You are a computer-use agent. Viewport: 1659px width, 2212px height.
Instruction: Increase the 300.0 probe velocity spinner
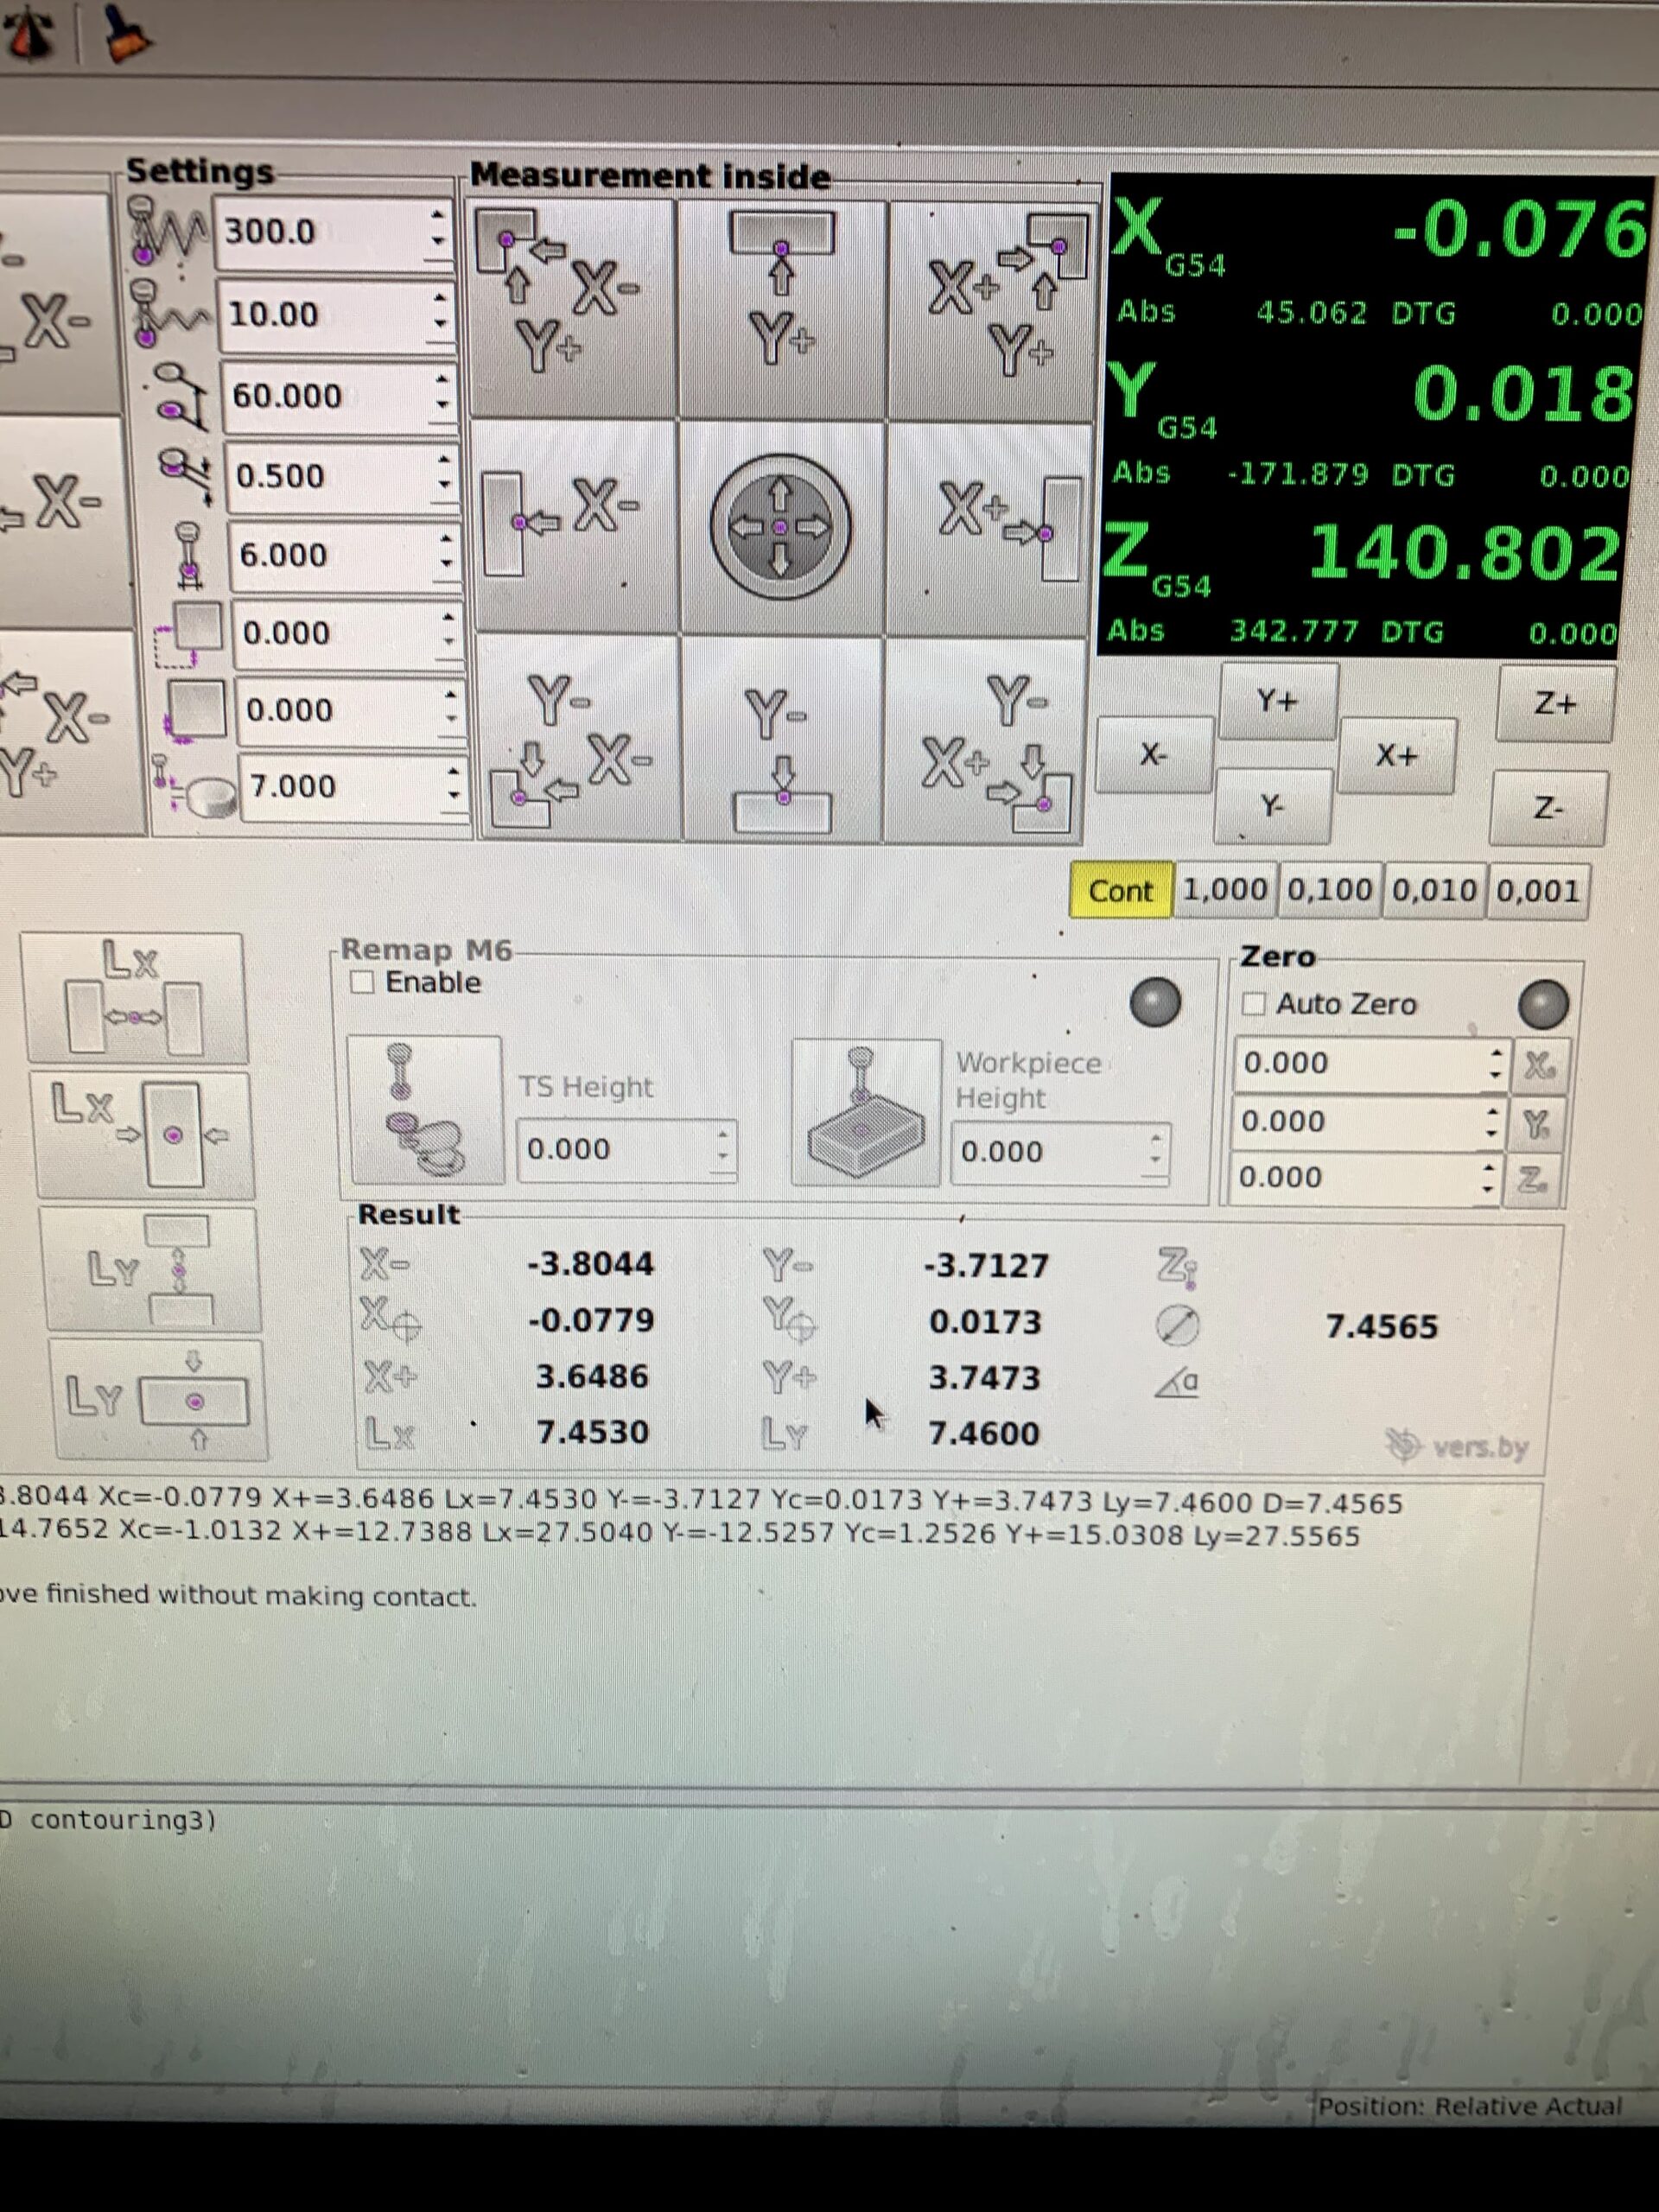coord(437,215)
